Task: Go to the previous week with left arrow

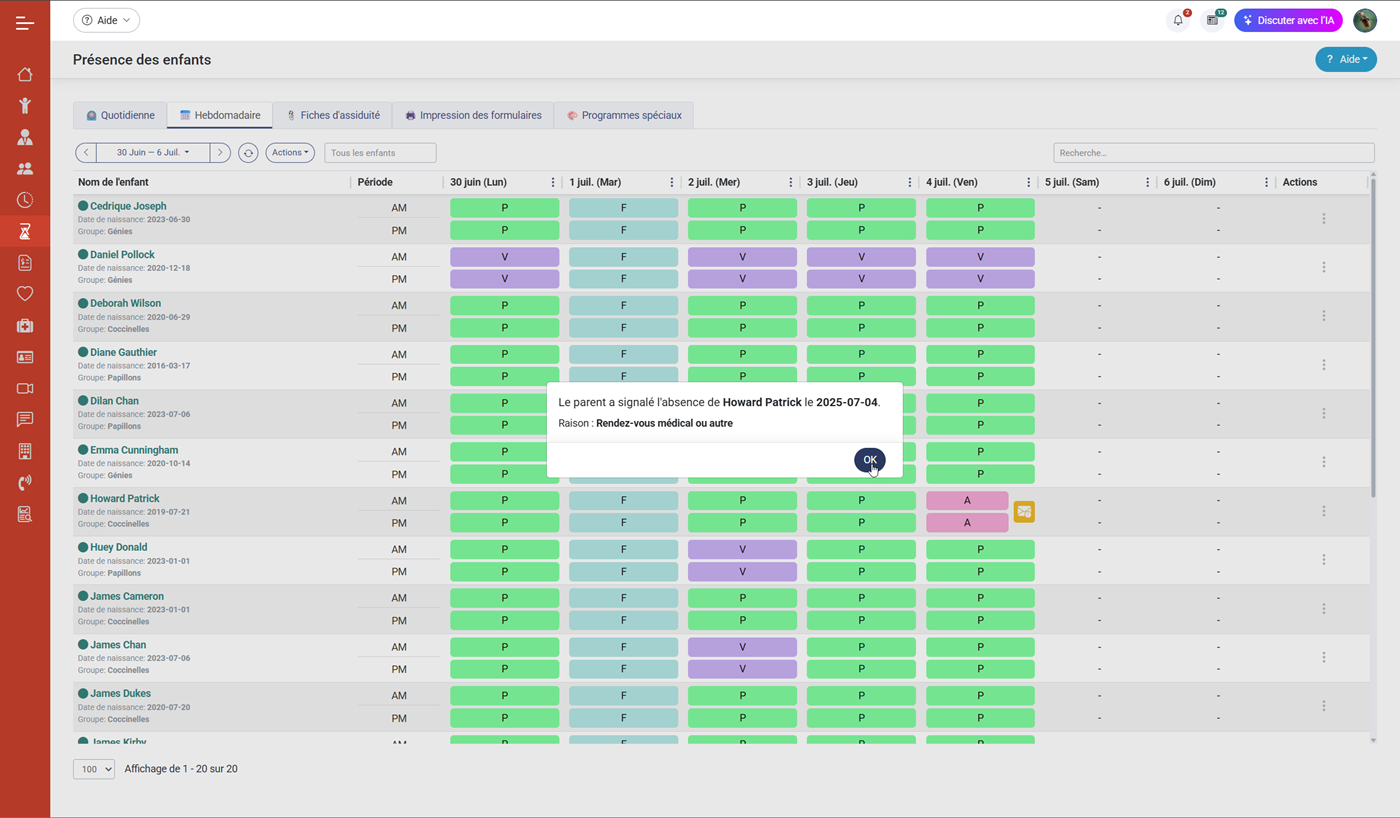Action: (86, 153)
